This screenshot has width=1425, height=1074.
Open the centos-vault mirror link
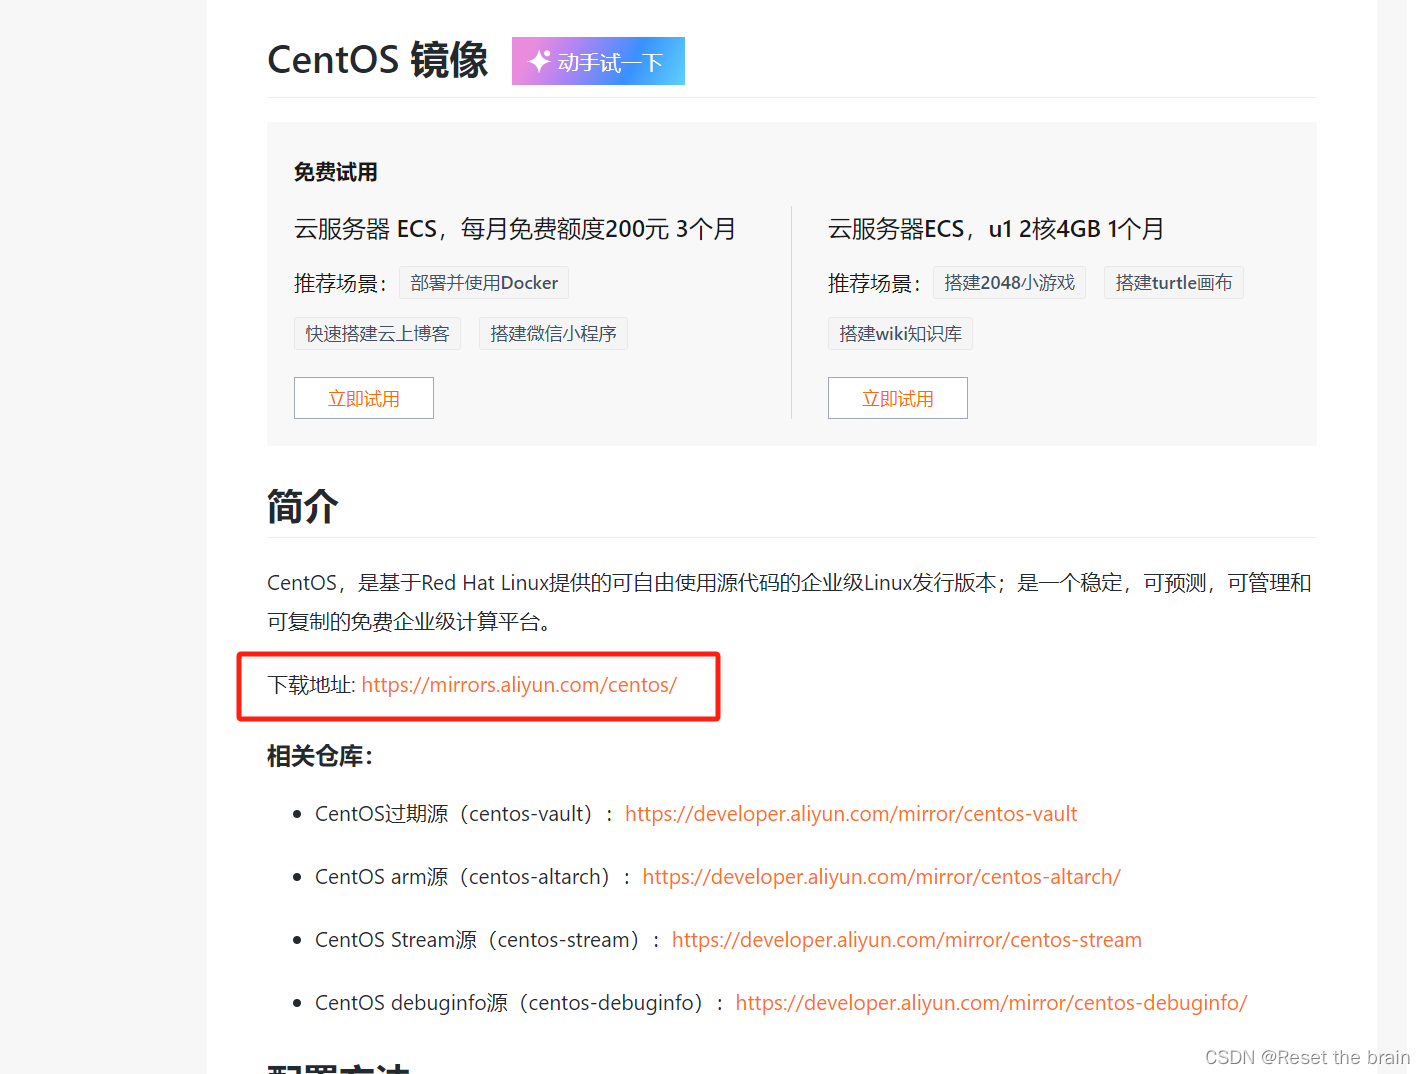851,814
